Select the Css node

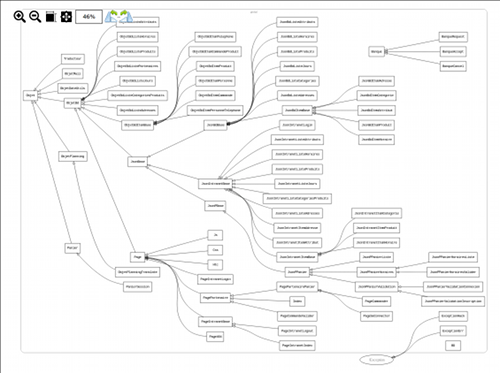215,250
